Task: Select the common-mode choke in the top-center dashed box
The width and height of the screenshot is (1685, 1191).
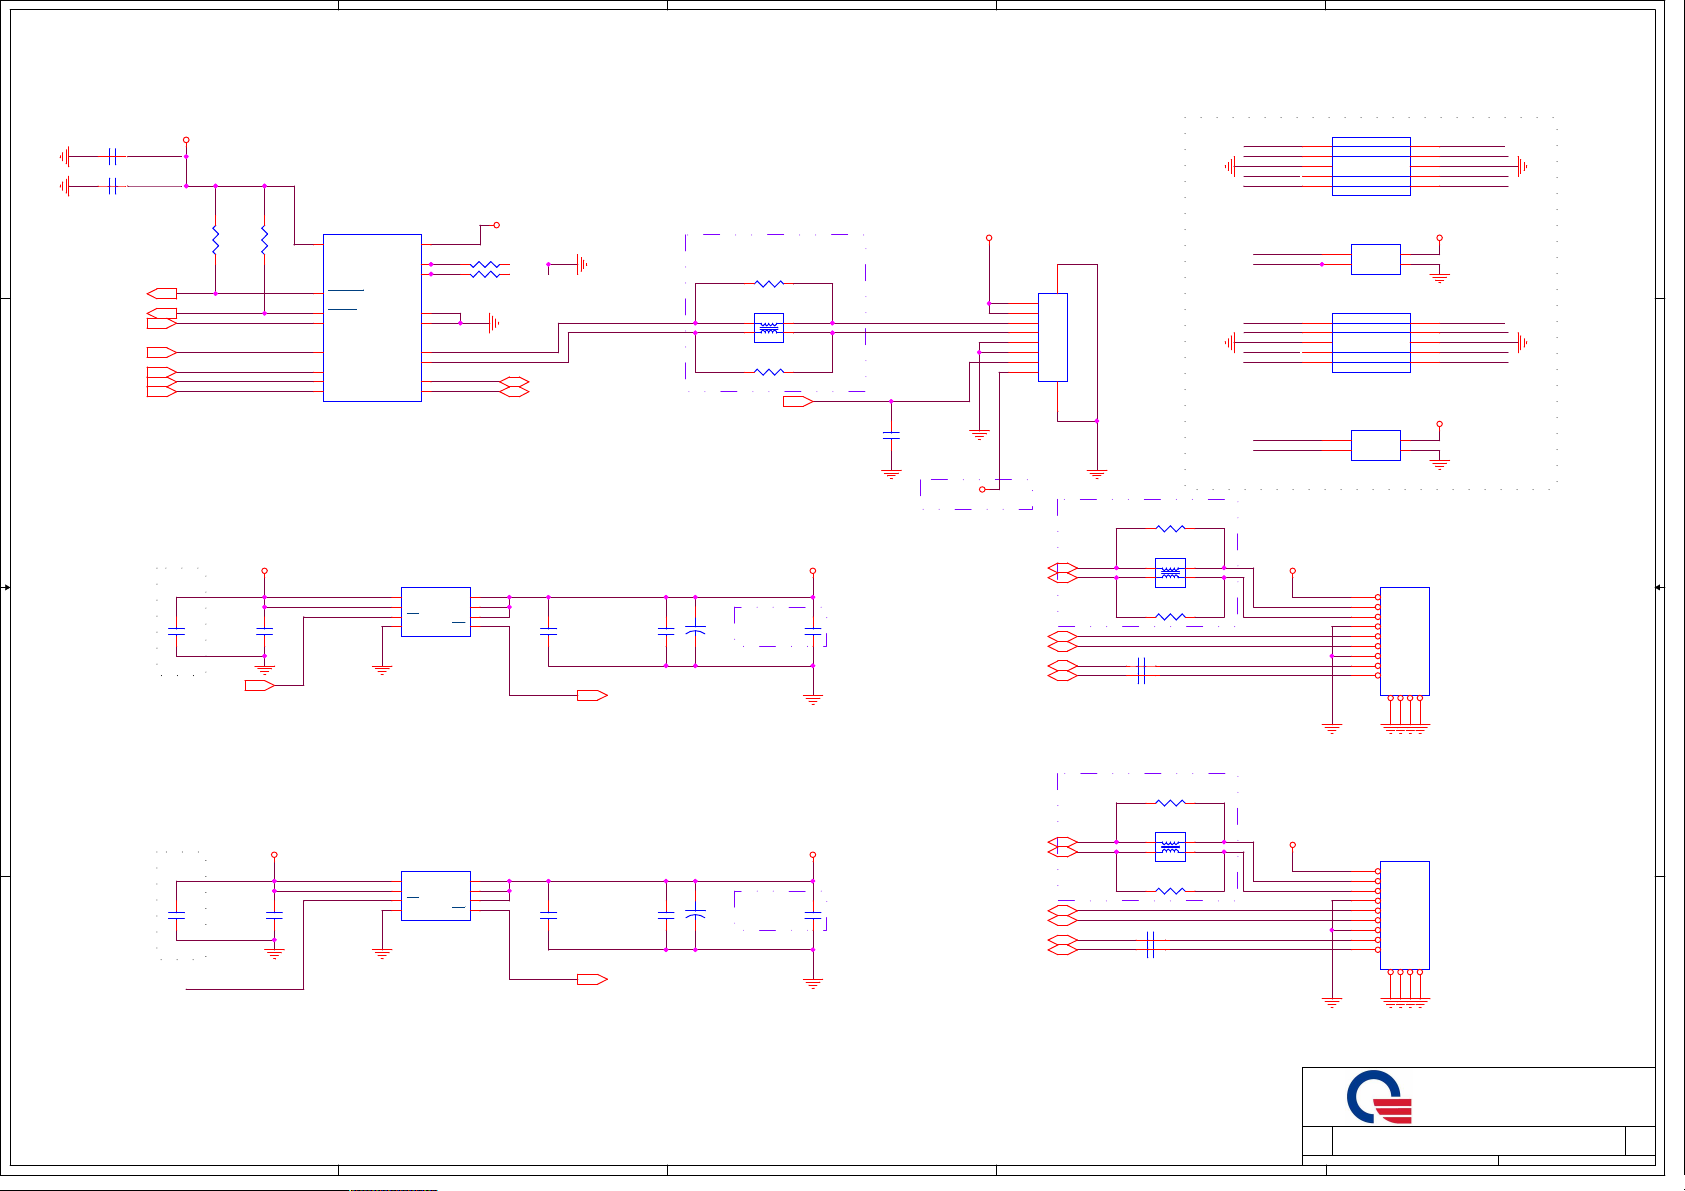Action: [768, 328]
